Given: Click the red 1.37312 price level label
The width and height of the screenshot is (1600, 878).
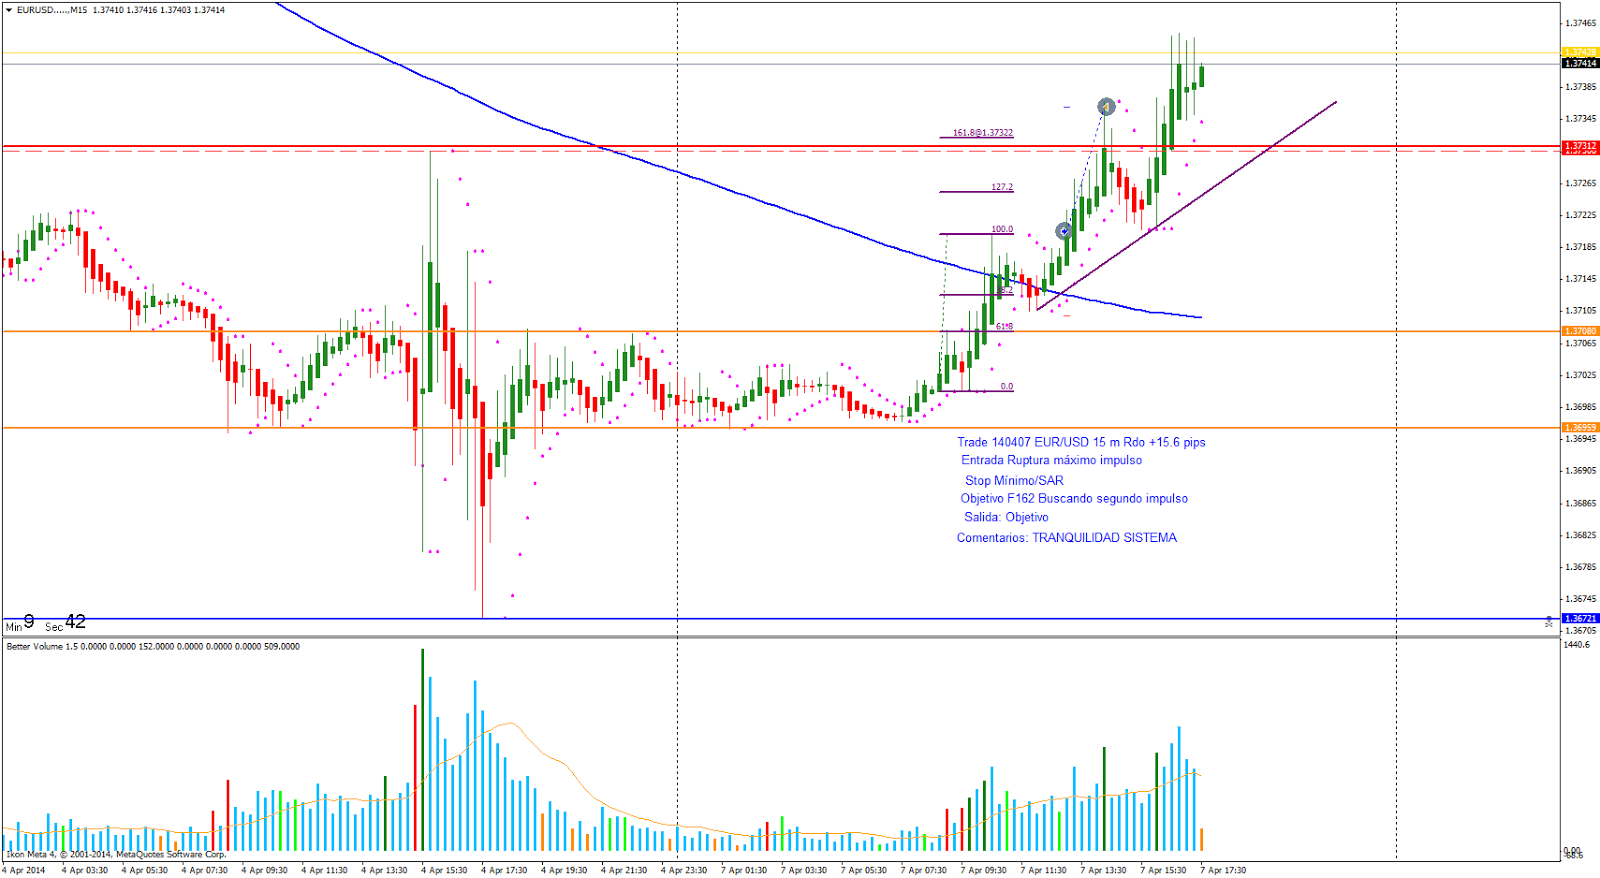Looking at the screenshot, I should pyautogui.click(x=1580, y=146).
